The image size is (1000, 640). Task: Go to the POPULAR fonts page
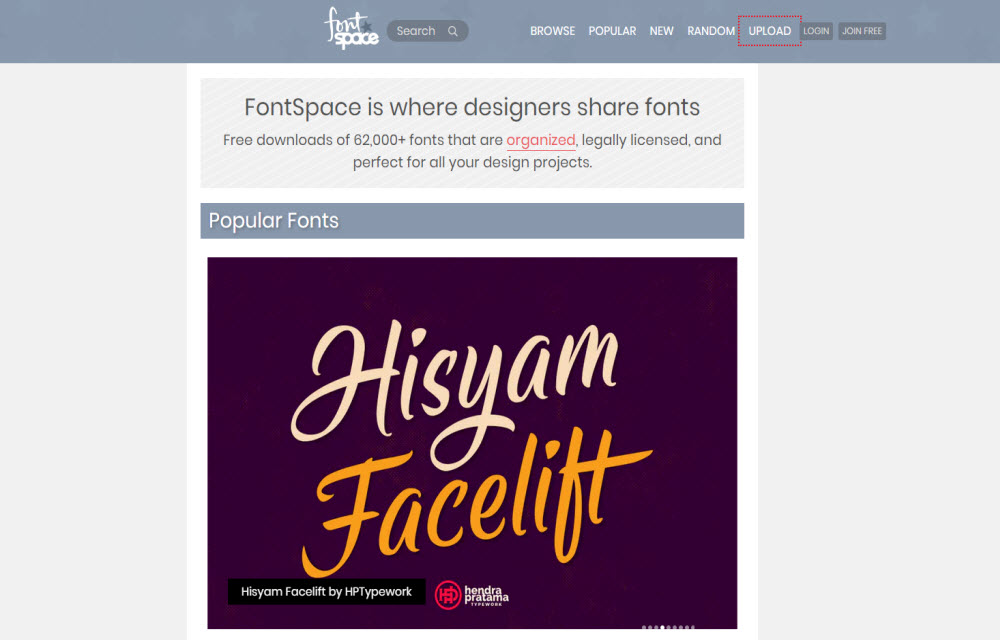612,31
